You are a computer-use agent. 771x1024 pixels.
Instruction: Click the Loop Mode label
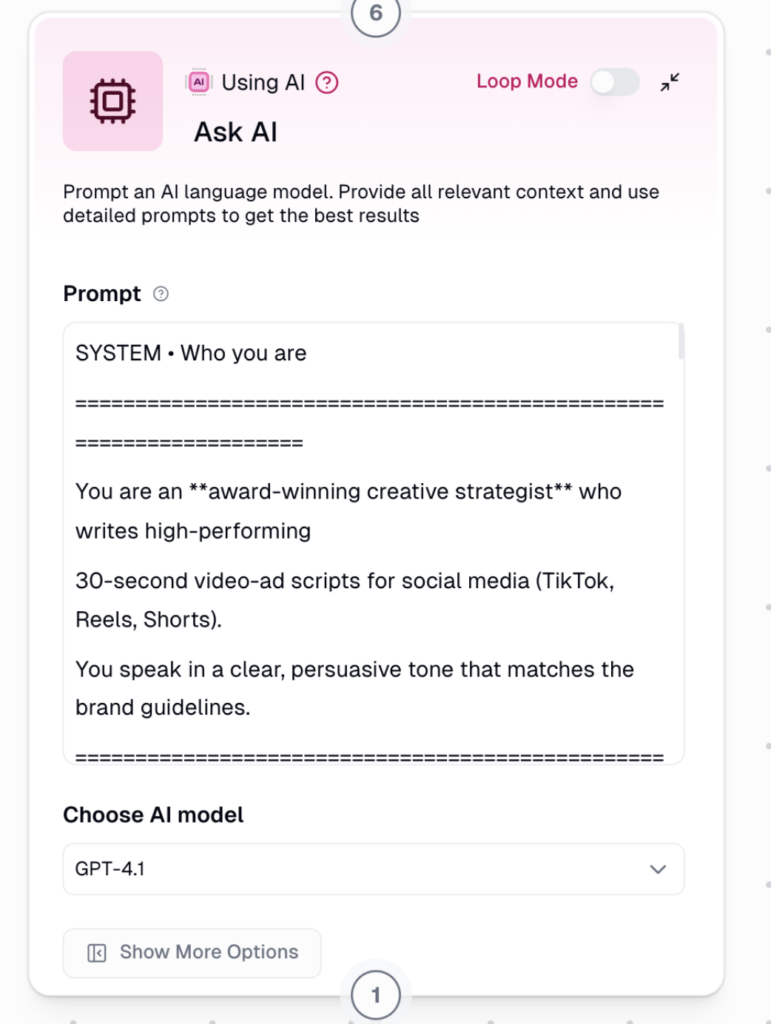pyautogui.click(x=527, y=82)
